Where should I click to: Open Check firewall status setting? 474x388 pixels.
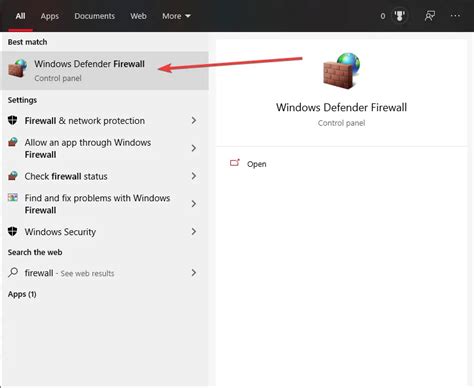(105, 176)
